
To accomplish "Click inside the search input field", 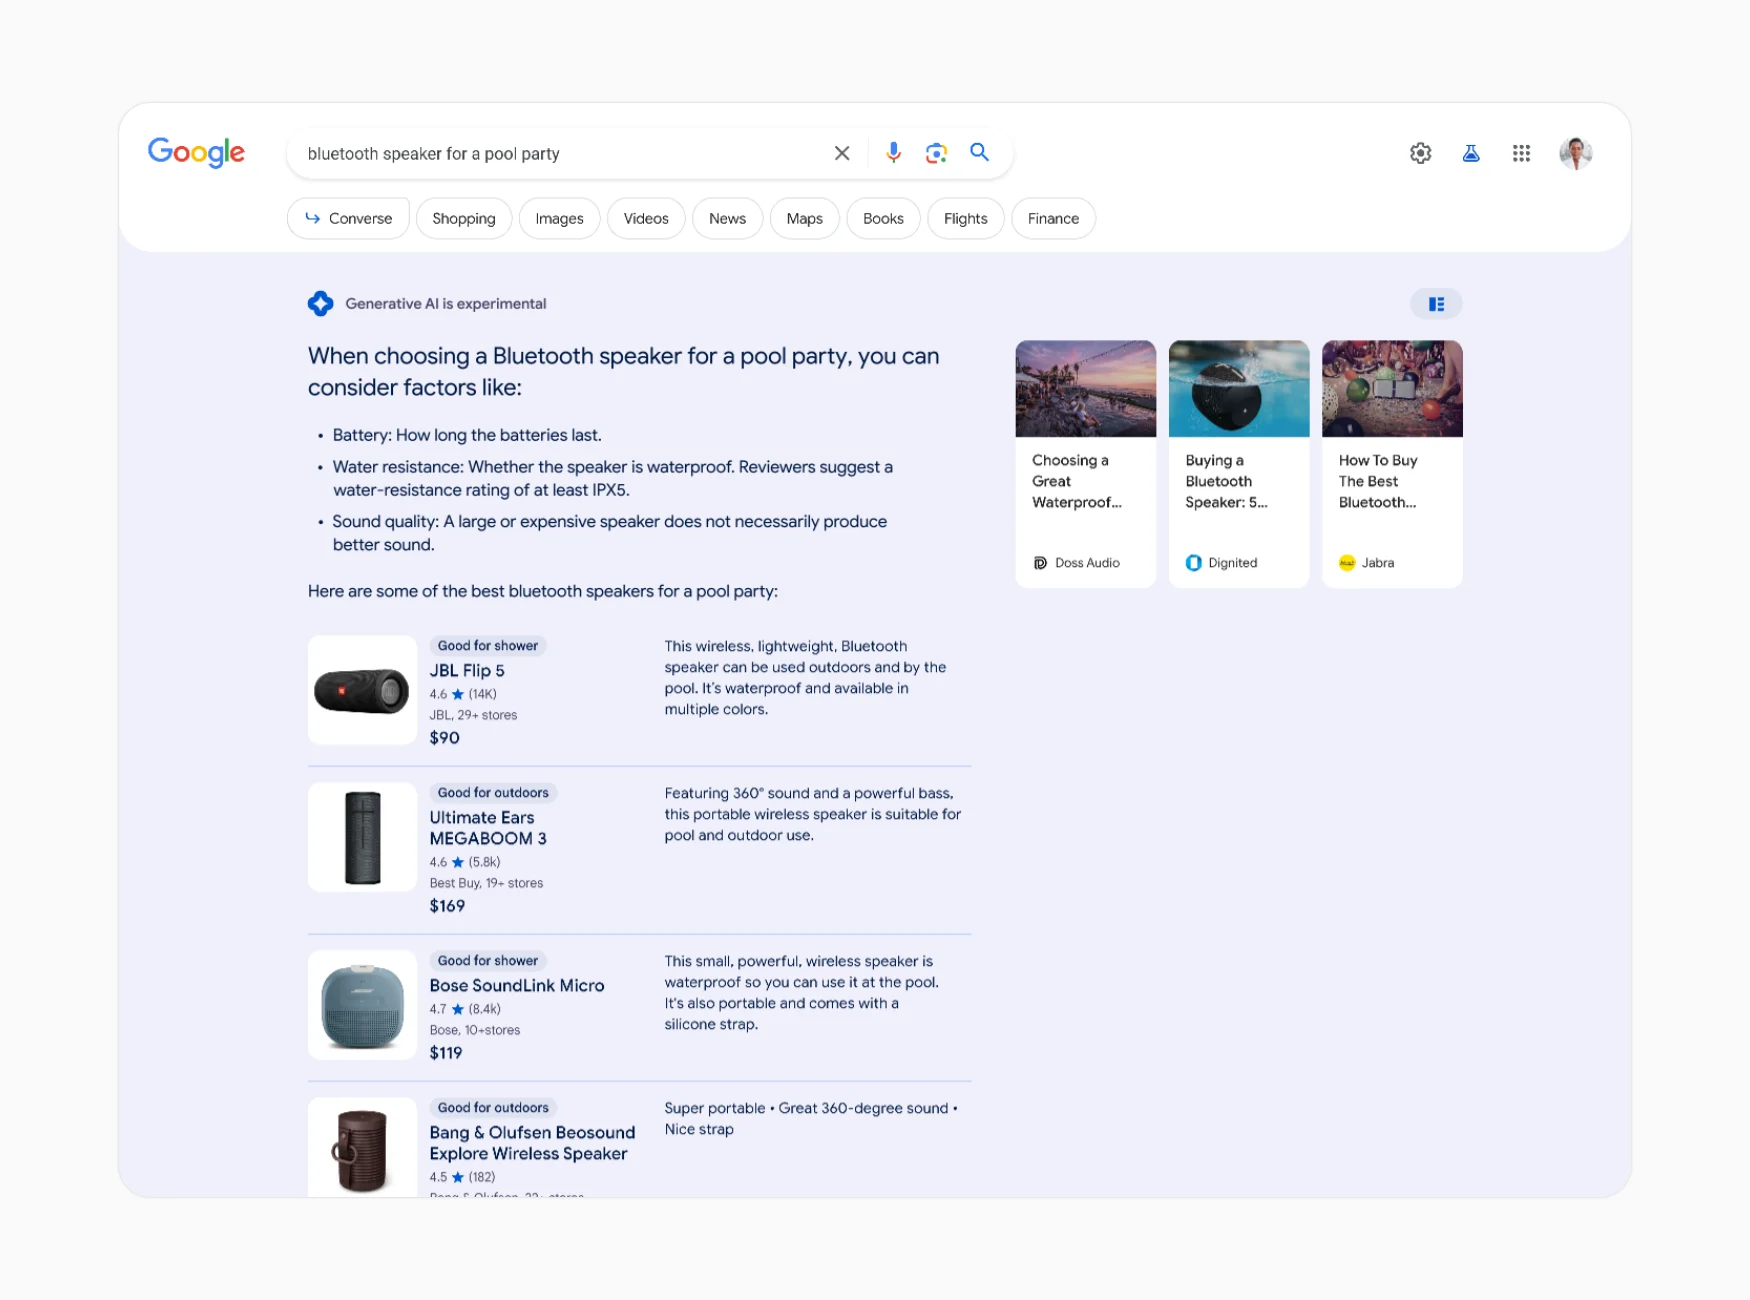I will [x=560, y=153].
